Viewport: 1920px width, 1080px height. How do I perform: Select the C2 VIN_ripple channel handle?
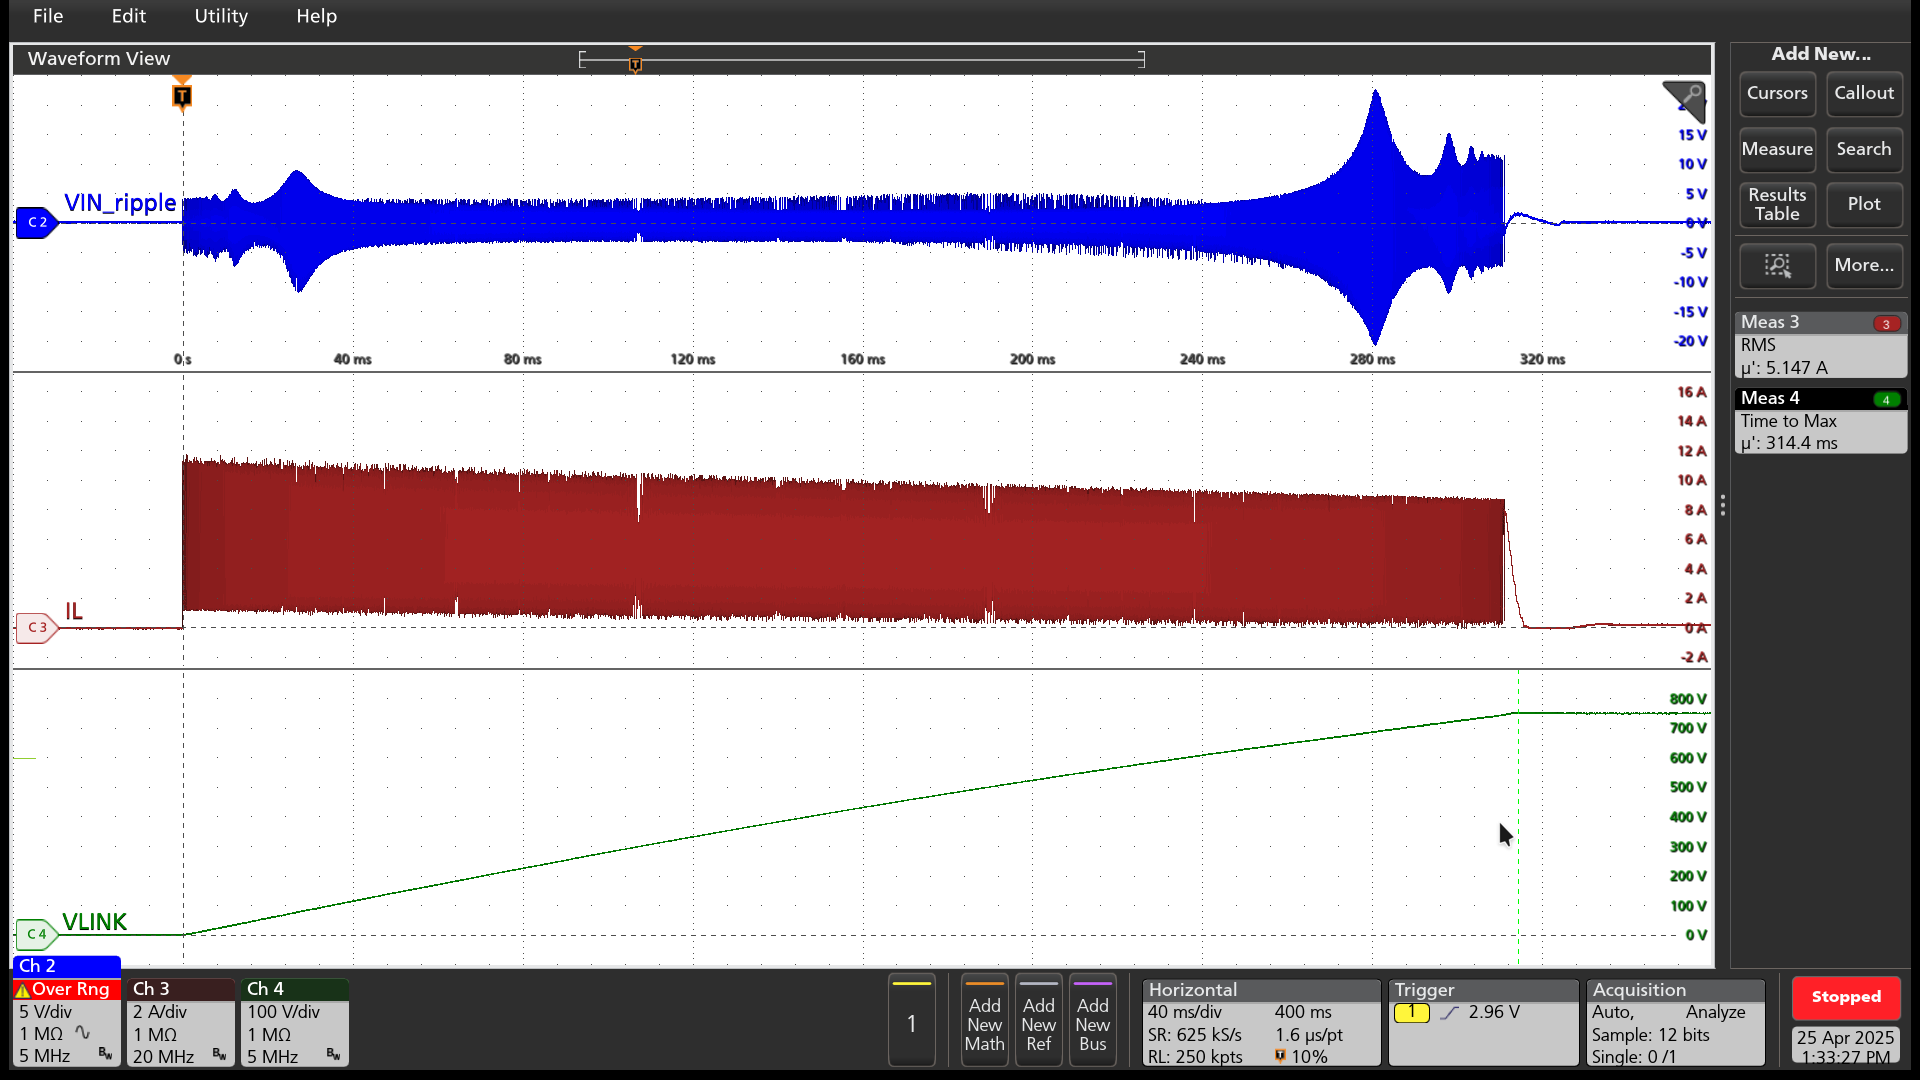[36, 222]
